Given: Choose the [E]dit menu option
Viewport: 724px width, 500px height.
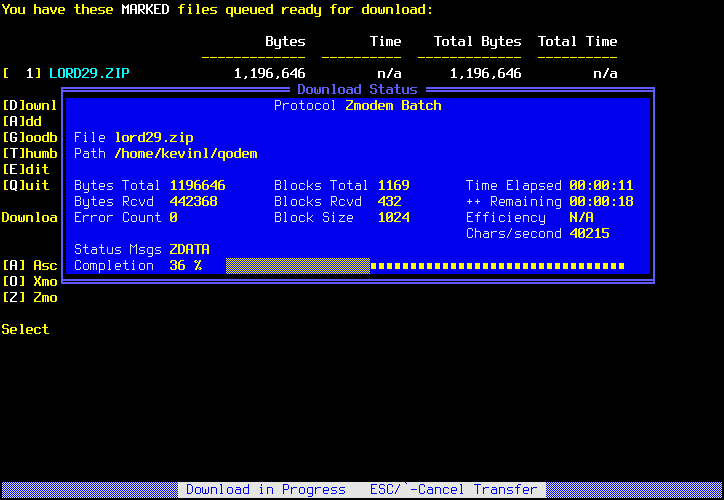Looking at the screenshot, I should pyautogui.click(x=26, y=169).
